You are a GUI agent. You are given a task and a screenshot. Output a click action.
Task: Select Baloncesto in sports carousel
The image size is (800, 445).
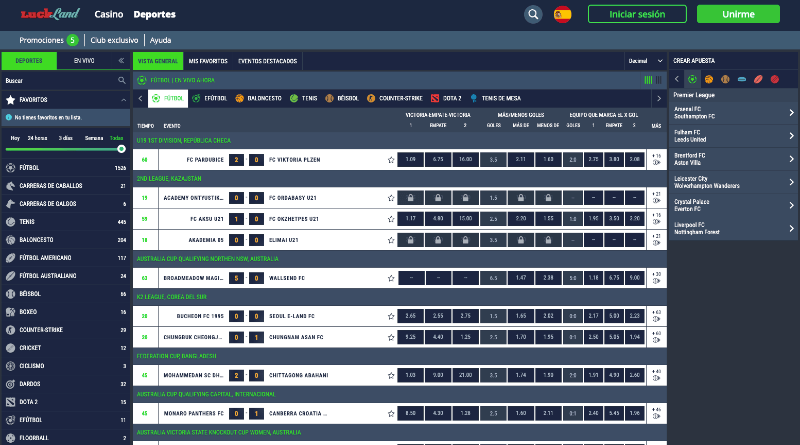259,98
